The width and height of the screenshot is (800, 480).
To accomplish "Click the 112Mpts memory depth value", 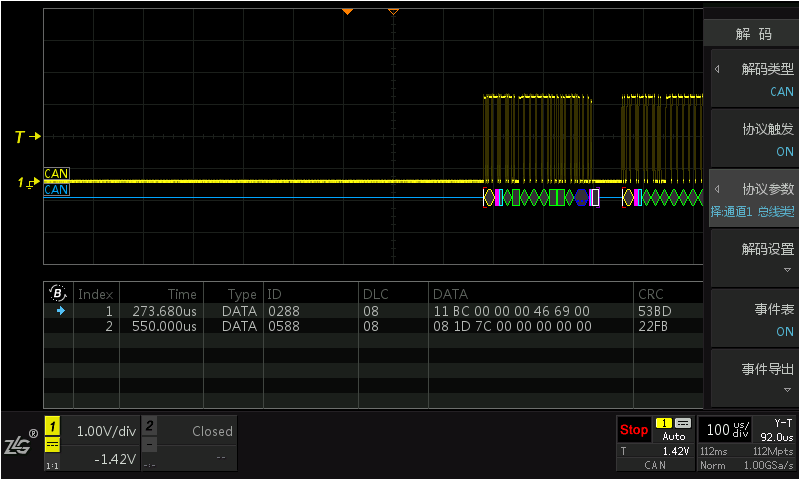I will [773, 451].
